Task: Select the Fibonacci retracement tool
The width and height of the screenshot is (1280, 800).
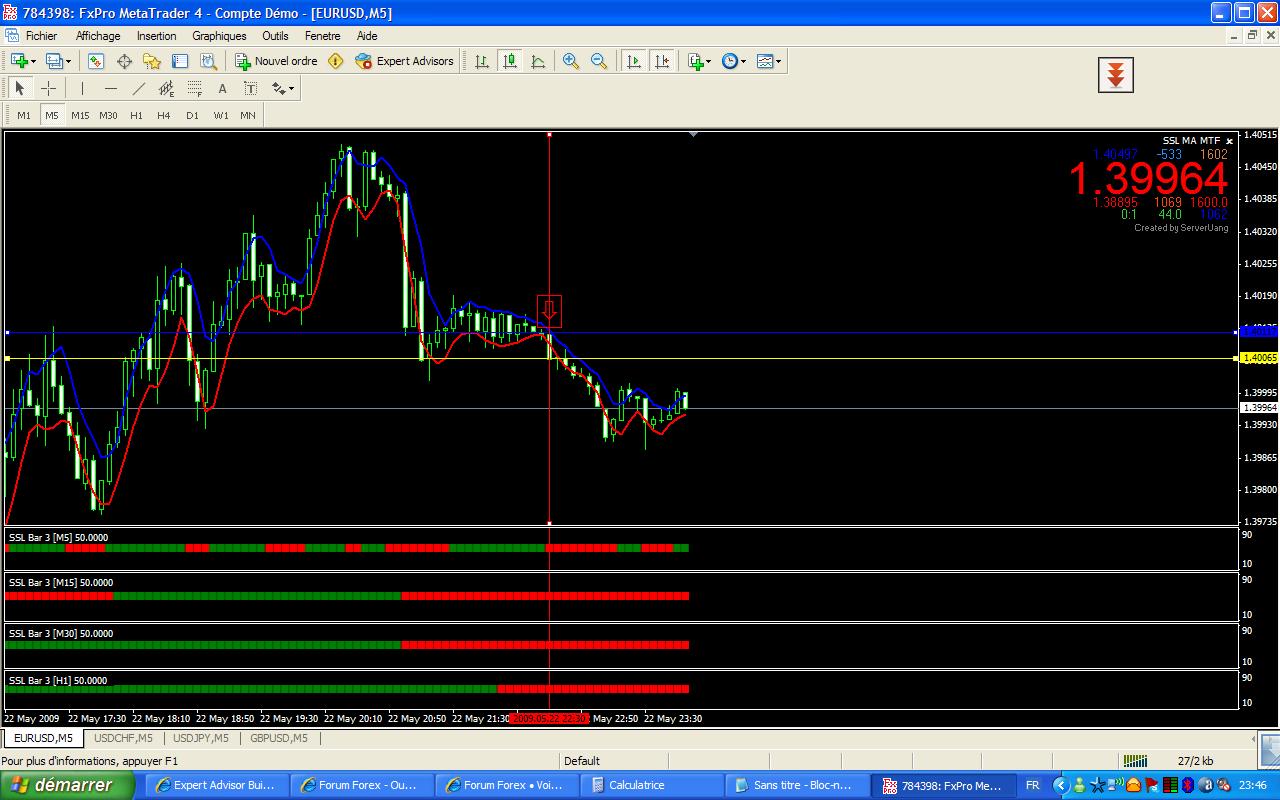Action: (194, 88)
